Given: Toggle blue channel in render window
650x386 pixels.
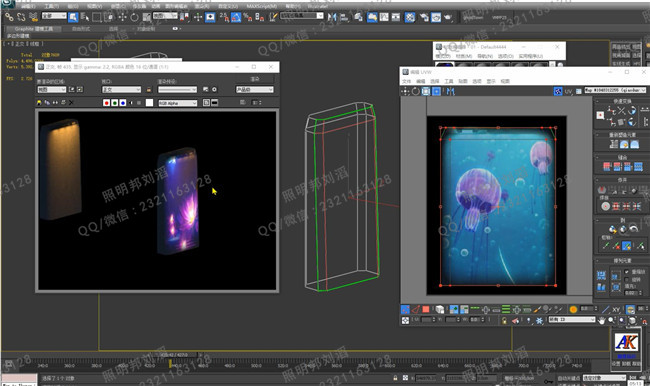Looking at the screenshot, I should (x=123, y=103).
